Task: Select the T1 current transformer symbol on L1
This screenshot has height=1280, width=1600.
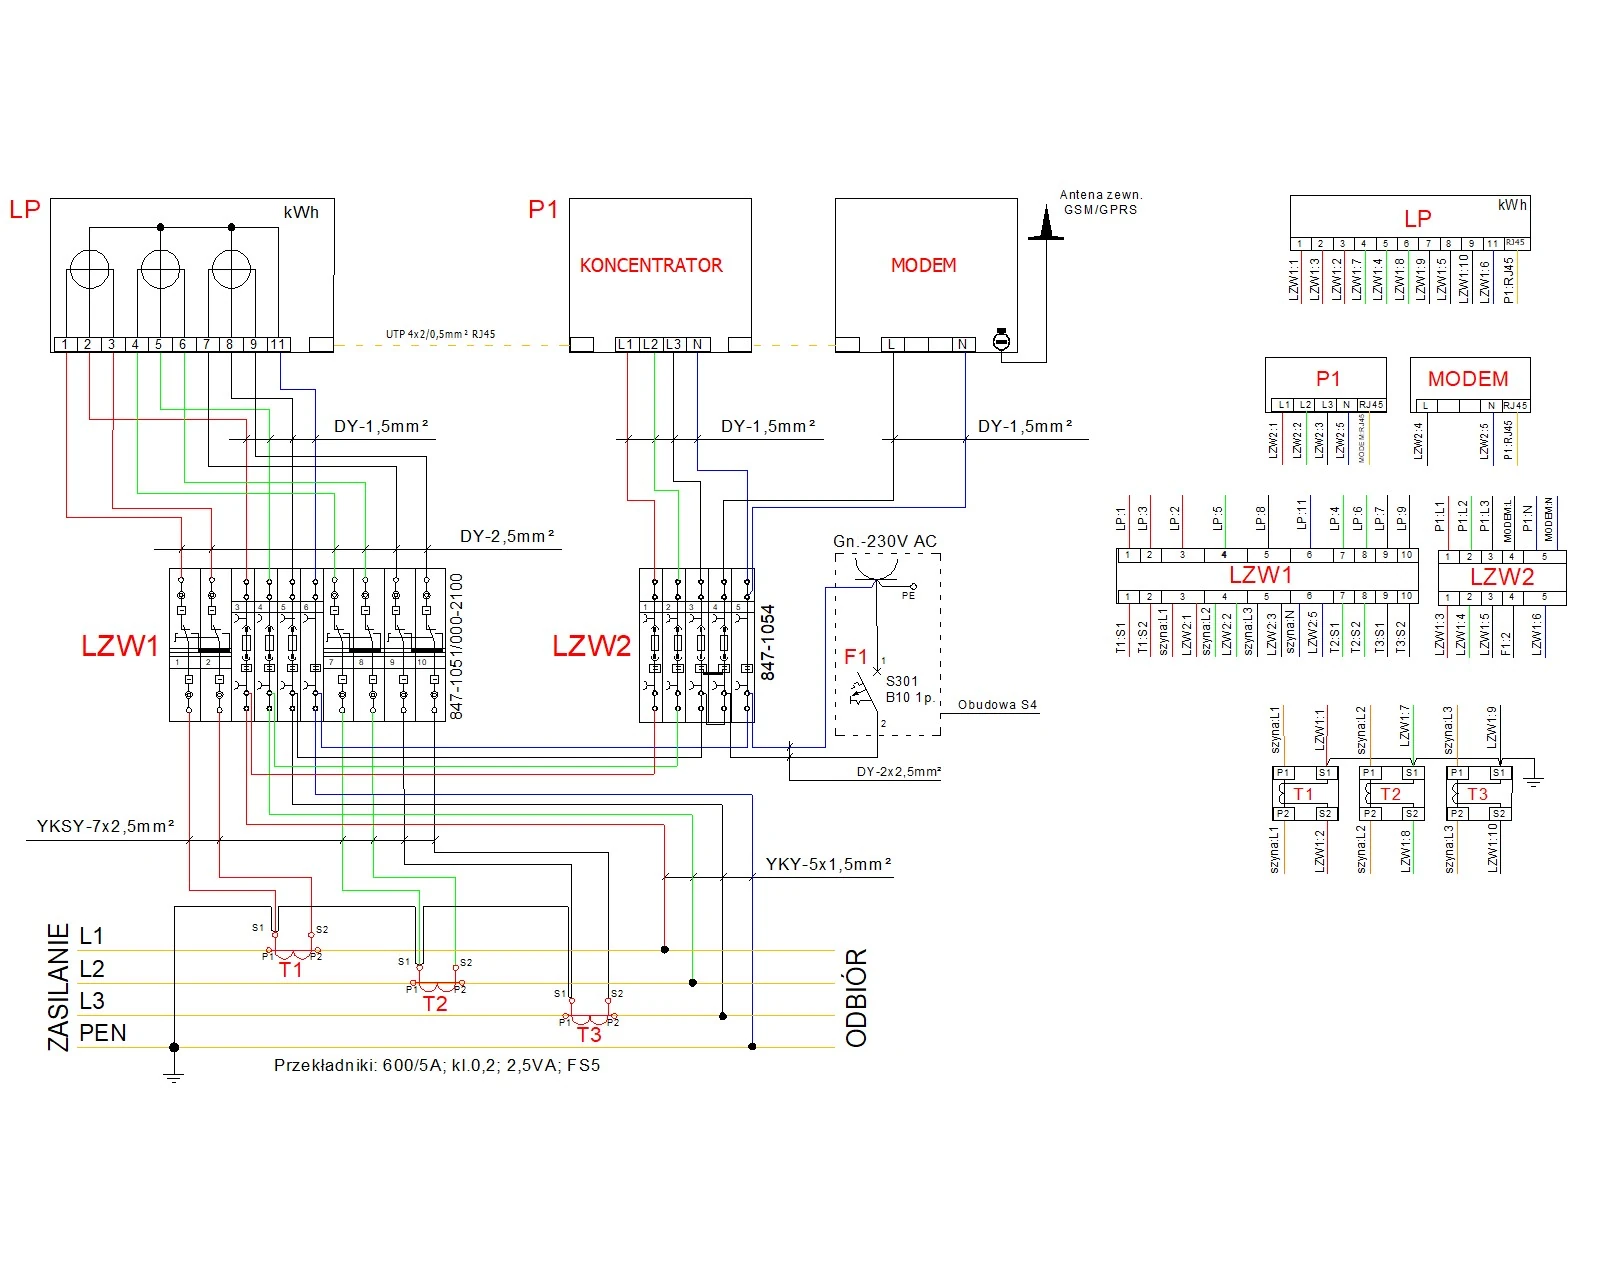Action: (x=291, y=952)
